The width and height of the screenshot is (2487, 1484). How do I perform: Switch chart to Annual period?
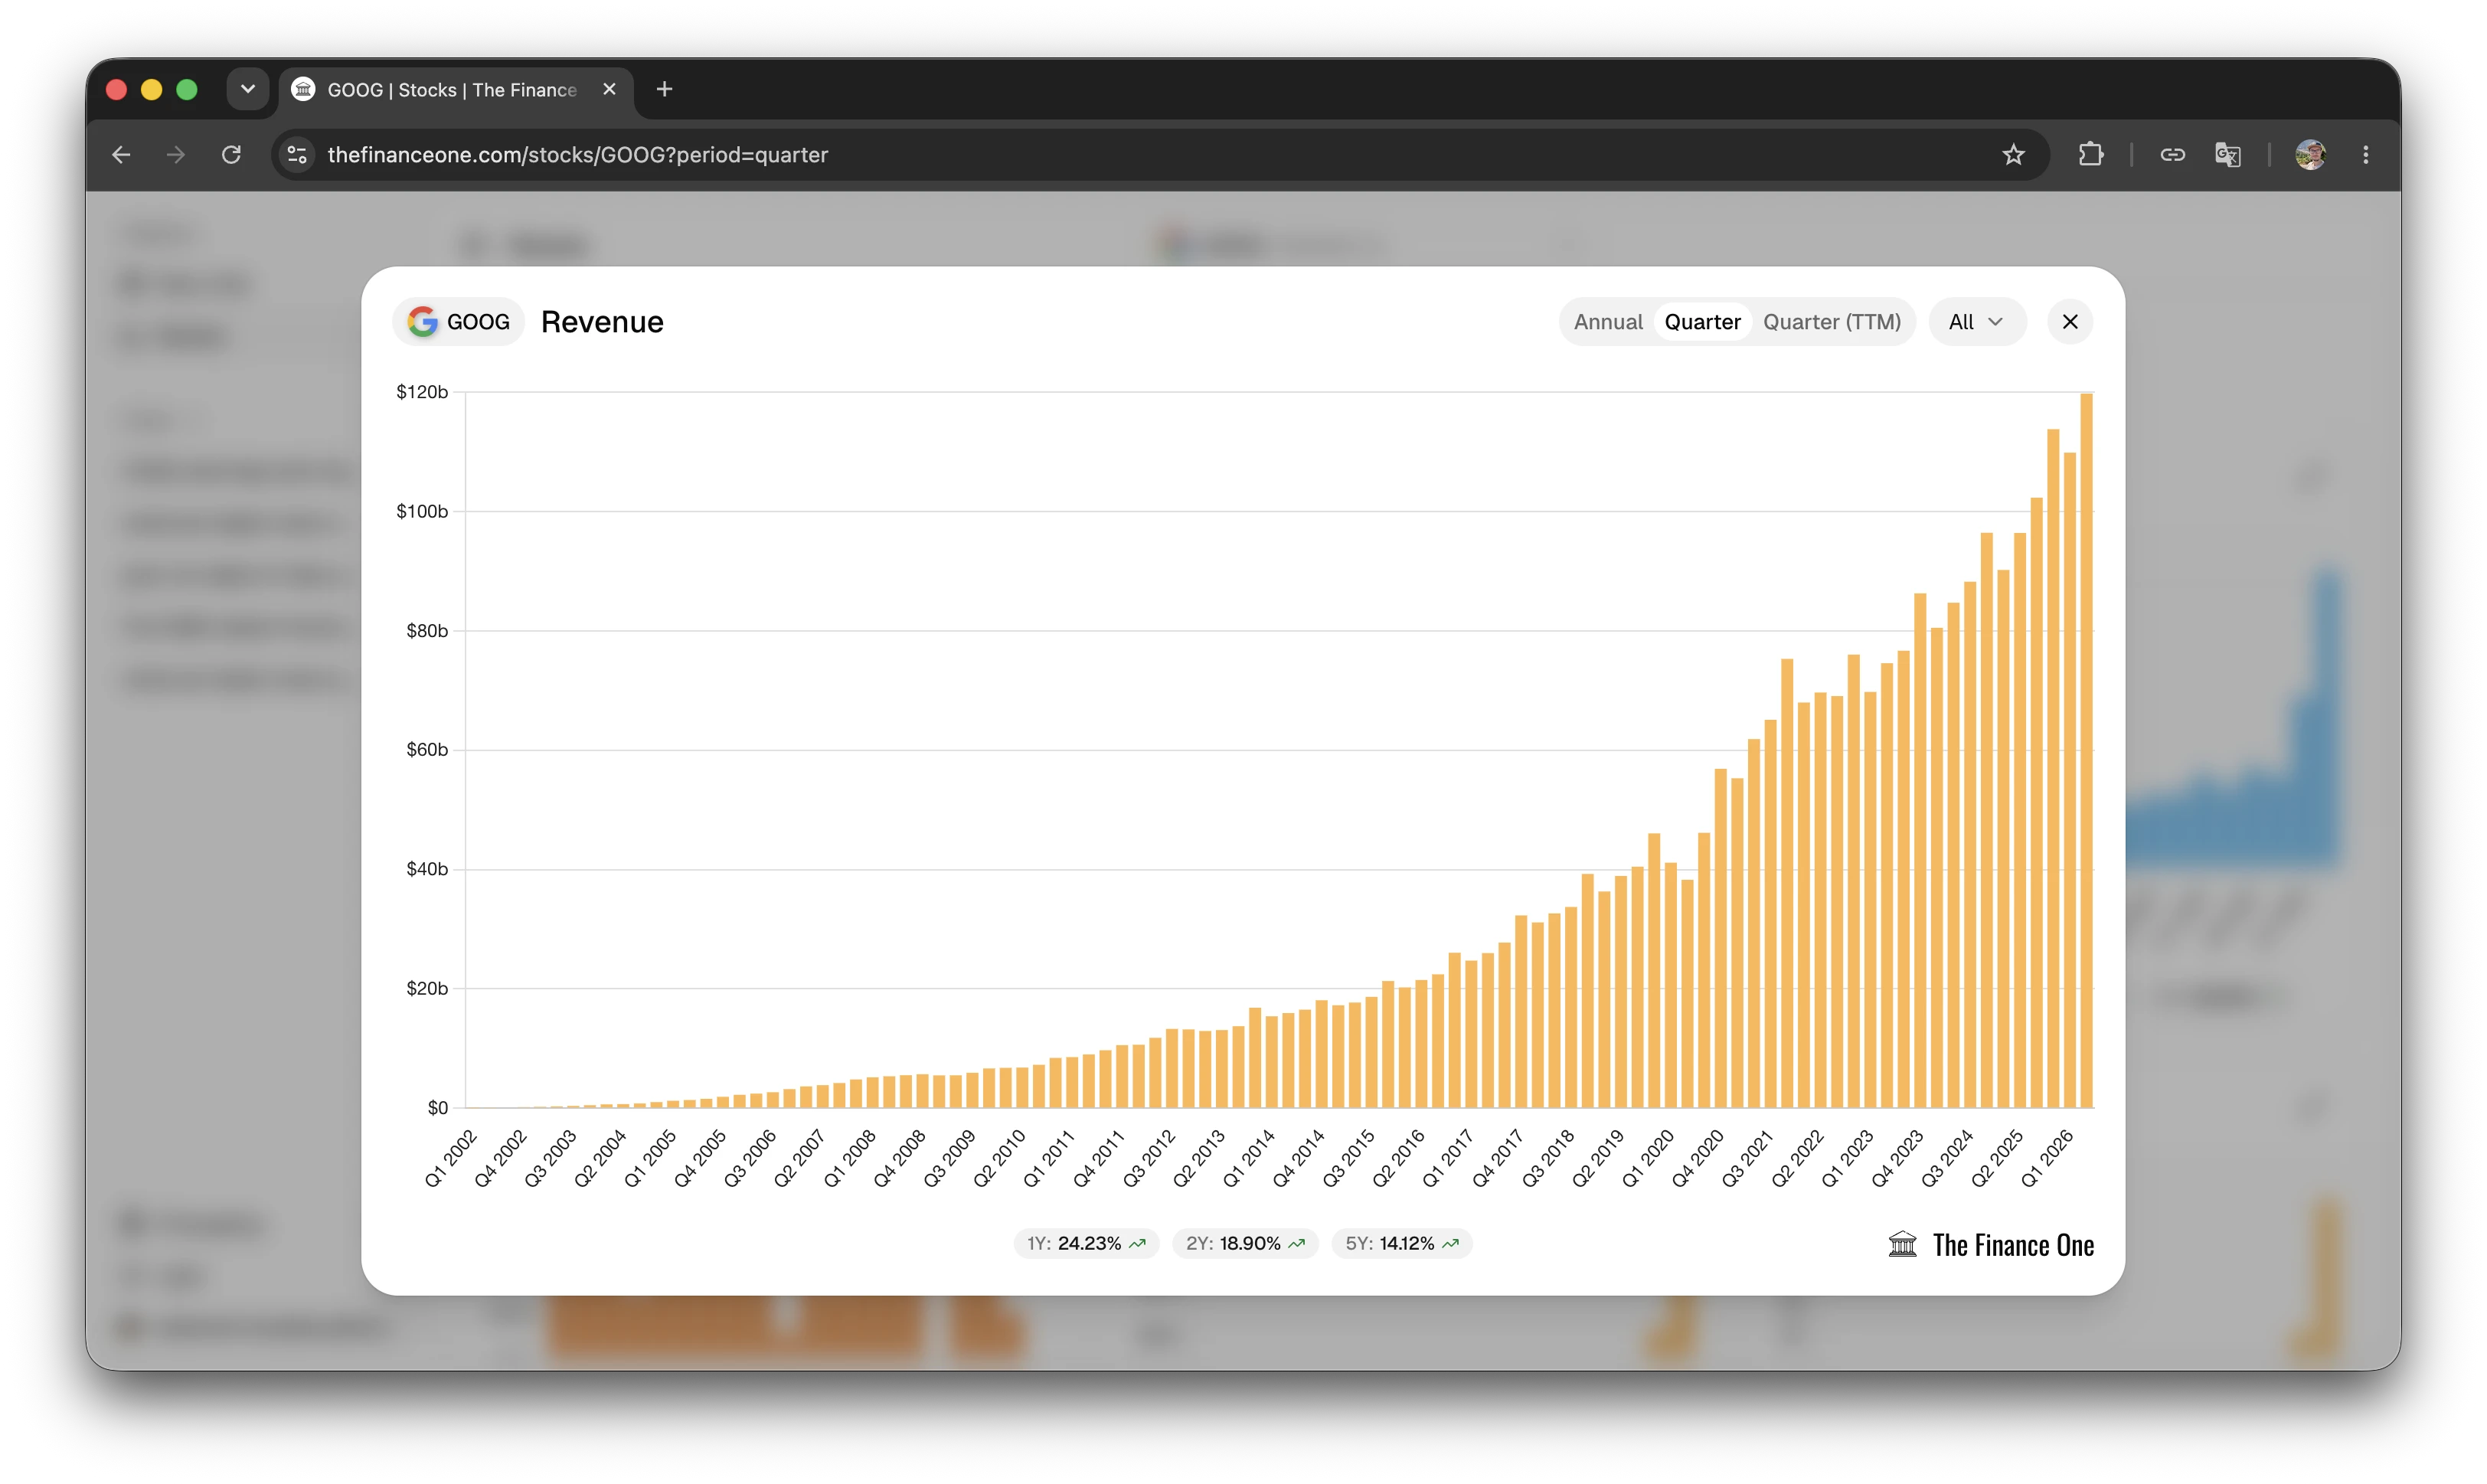coord(1608,322)
